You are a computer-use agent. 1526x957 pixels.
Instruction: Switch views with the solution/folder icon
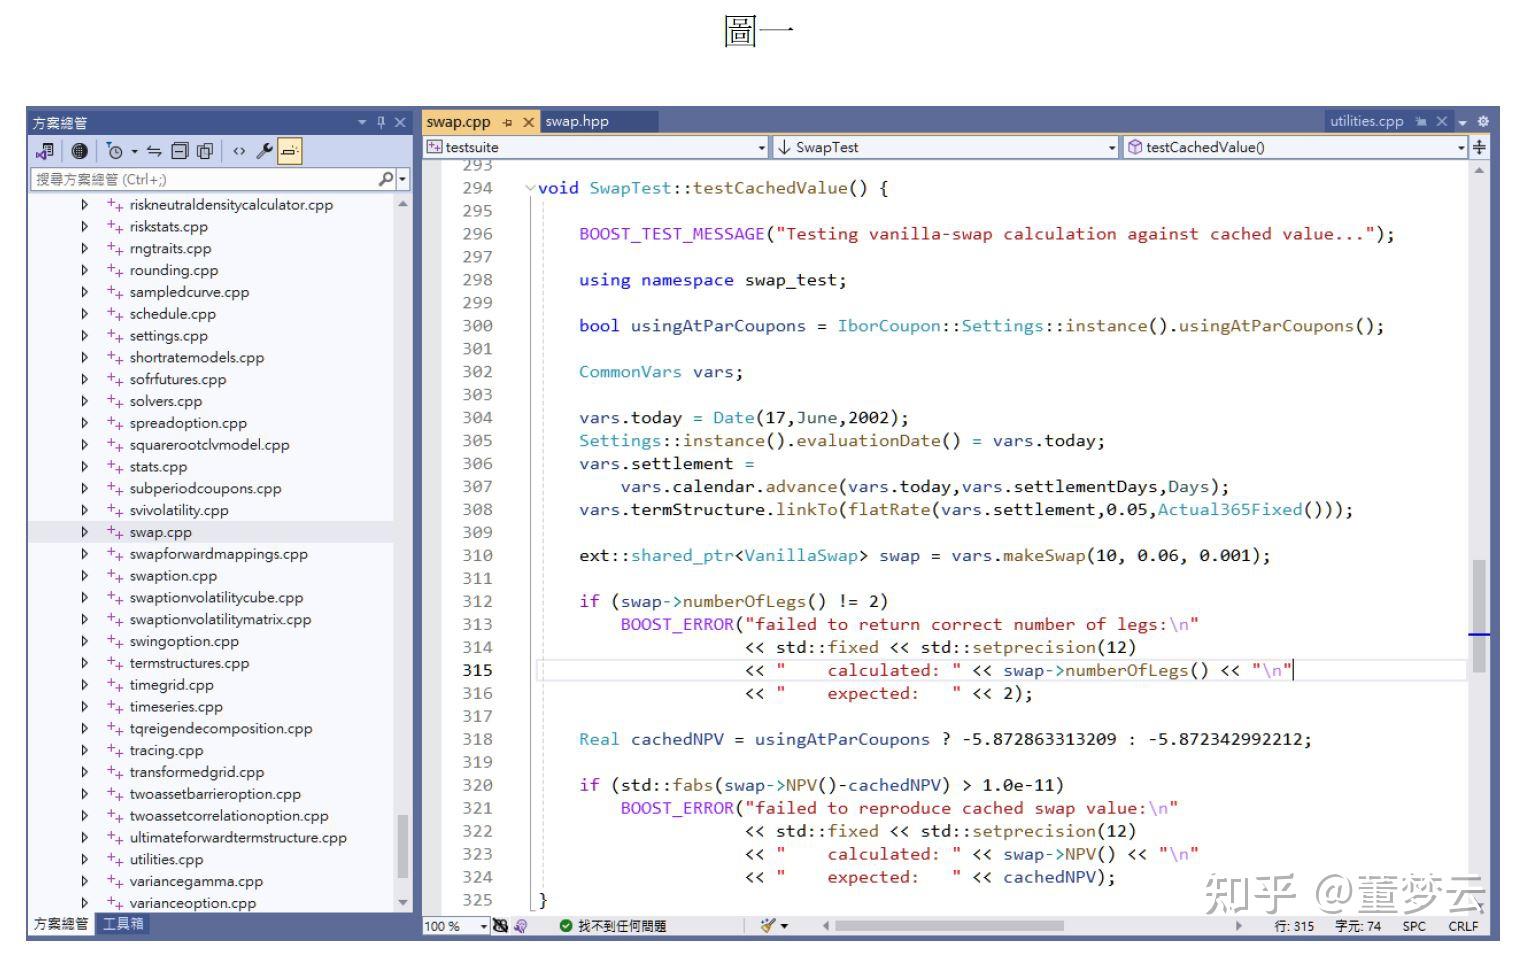point(45,151)
